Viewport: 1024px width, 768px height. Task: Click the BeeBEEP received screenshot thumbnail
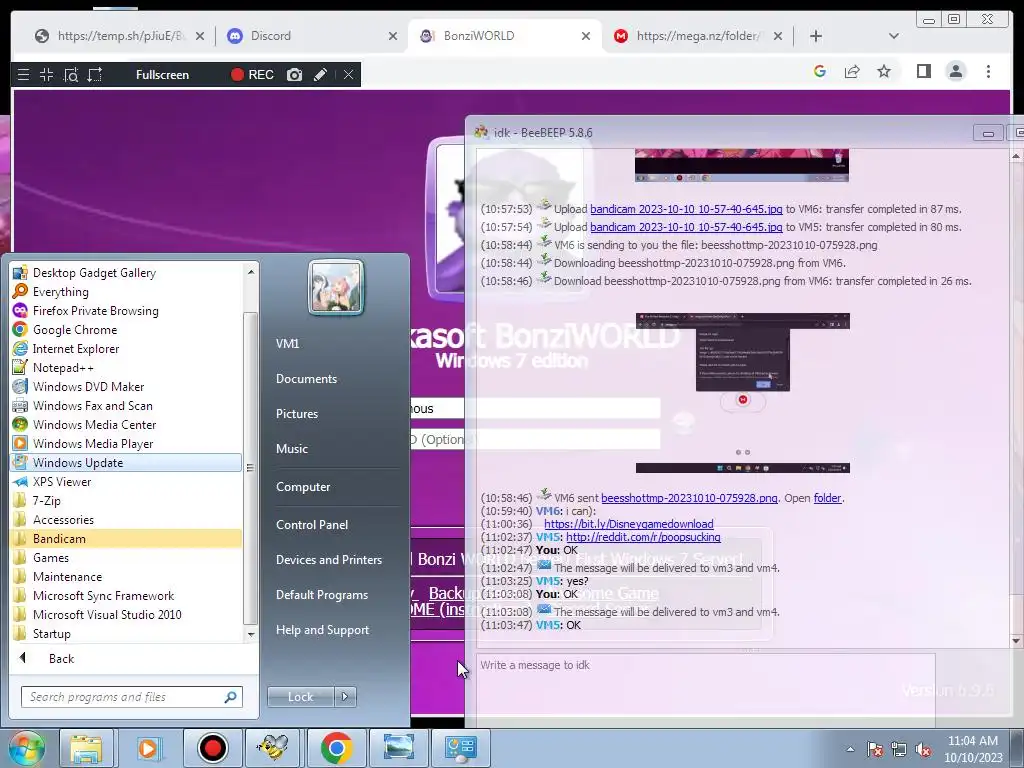pos(743,392)
